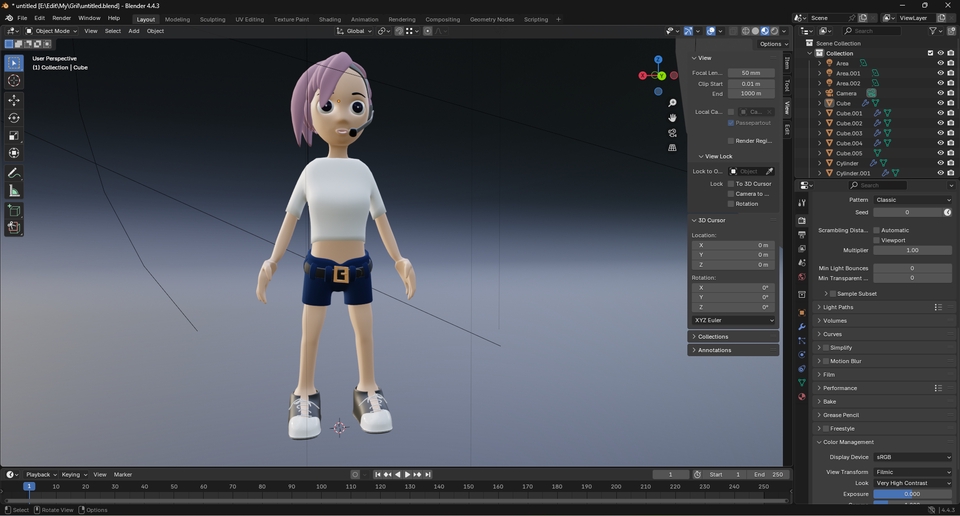Select the Annotate tool
This screenshot has width=960, height=516.
click(x=14, y=173)
